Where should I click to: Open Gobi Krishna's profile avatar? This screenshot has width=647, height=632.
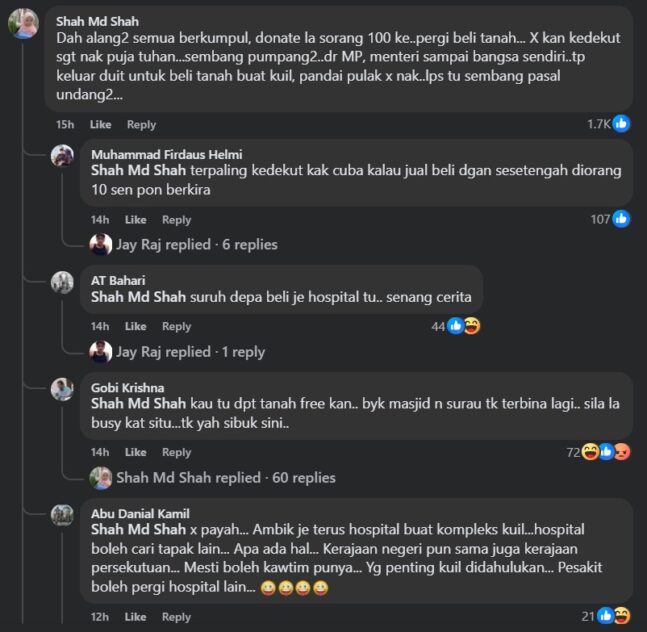62,389
